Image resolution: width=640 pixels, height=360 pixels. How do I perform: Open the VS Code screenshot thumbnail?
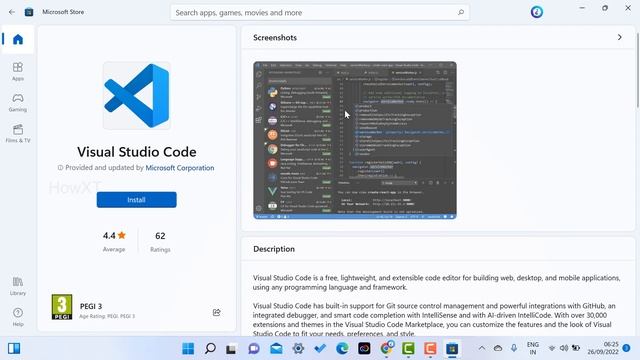click(x=355, y=140)
